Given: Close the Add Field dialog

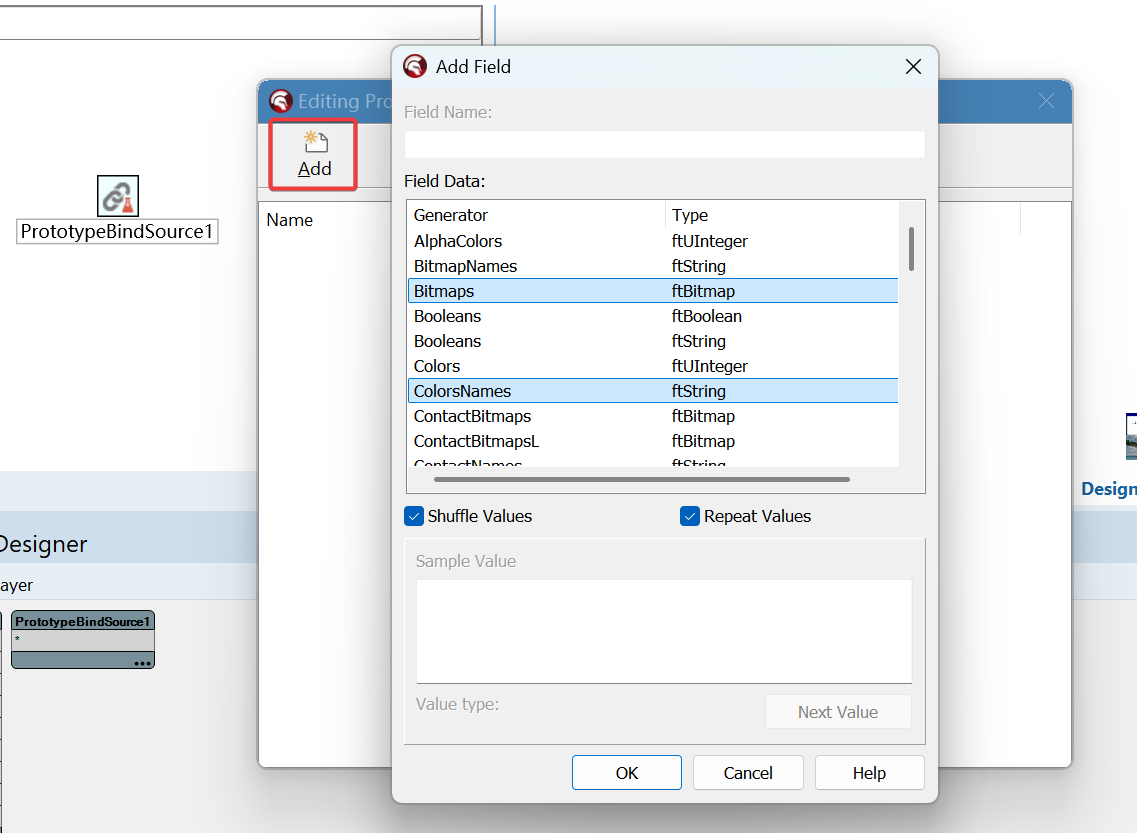Looking at the screenshot, I should pos(913,67).
